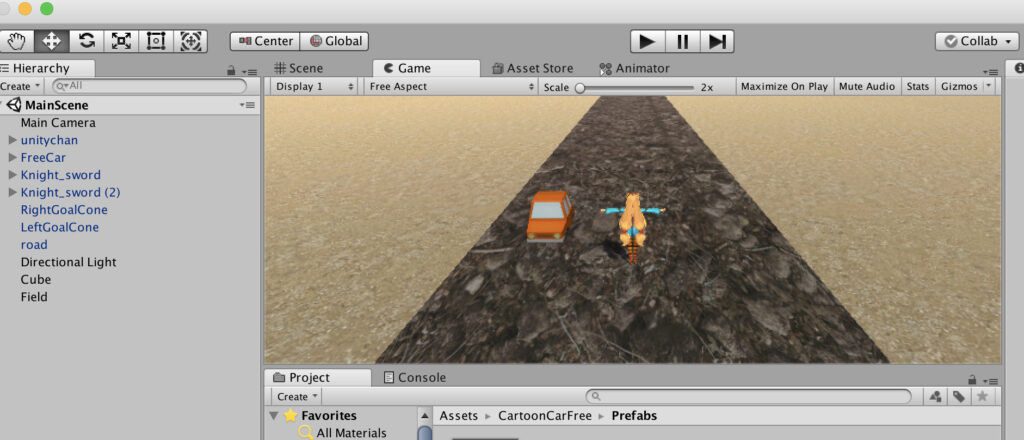This screenshot has width=1024, height=440.
Task: Switch to the Console tab
Action: (x=415, y=377)
